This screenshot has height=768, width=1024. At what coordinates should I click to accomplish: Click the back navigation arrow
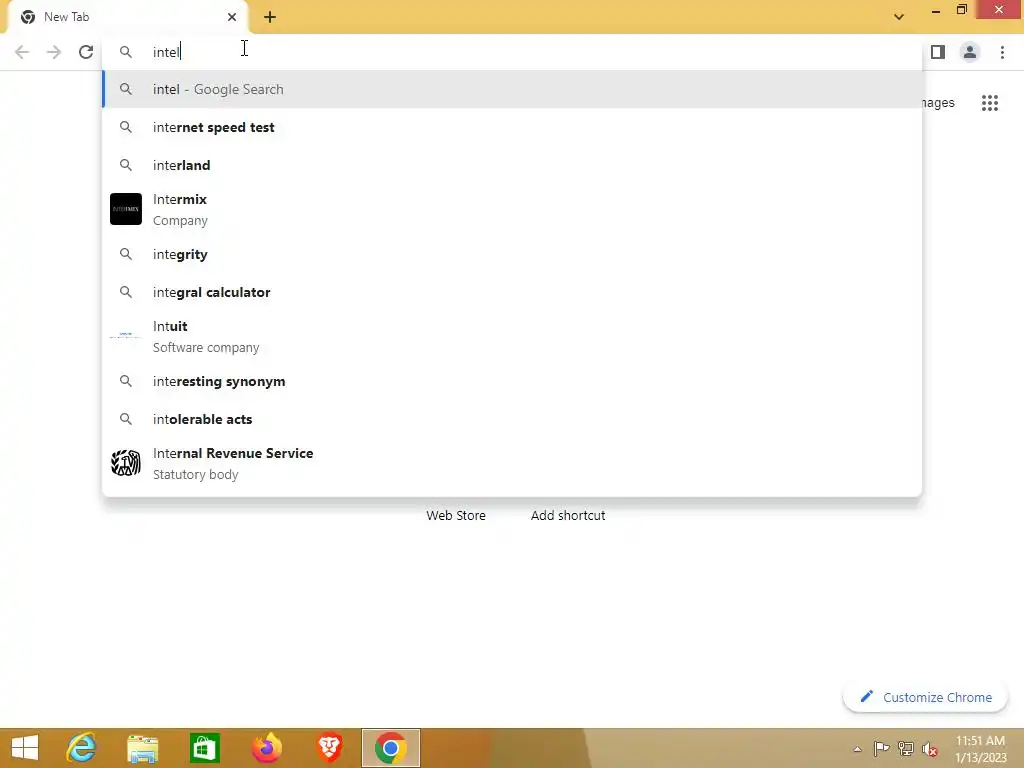22,52
